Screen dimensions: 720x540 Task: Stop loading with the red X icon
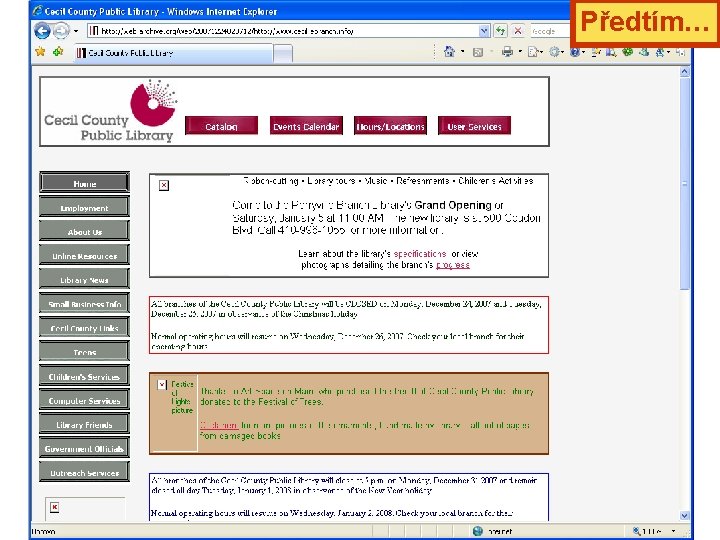coord(518,31)
